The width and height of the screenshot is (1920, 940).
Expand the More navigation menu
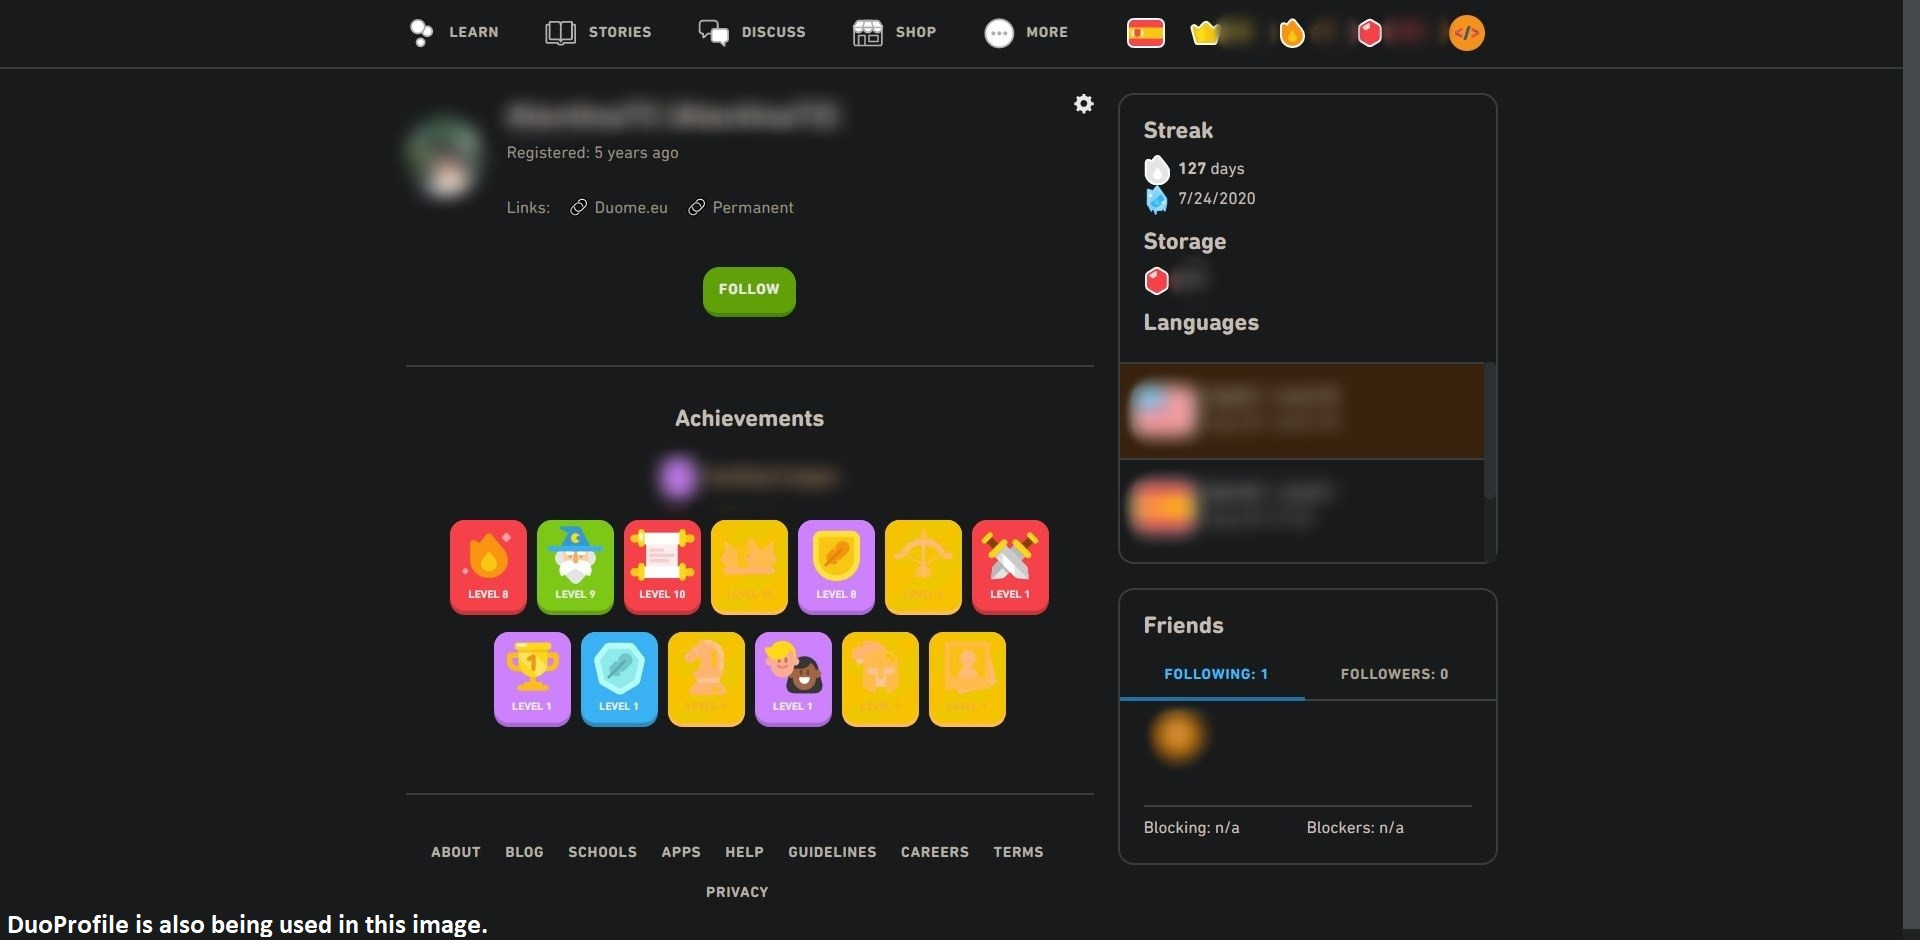tap(1025, 32)
